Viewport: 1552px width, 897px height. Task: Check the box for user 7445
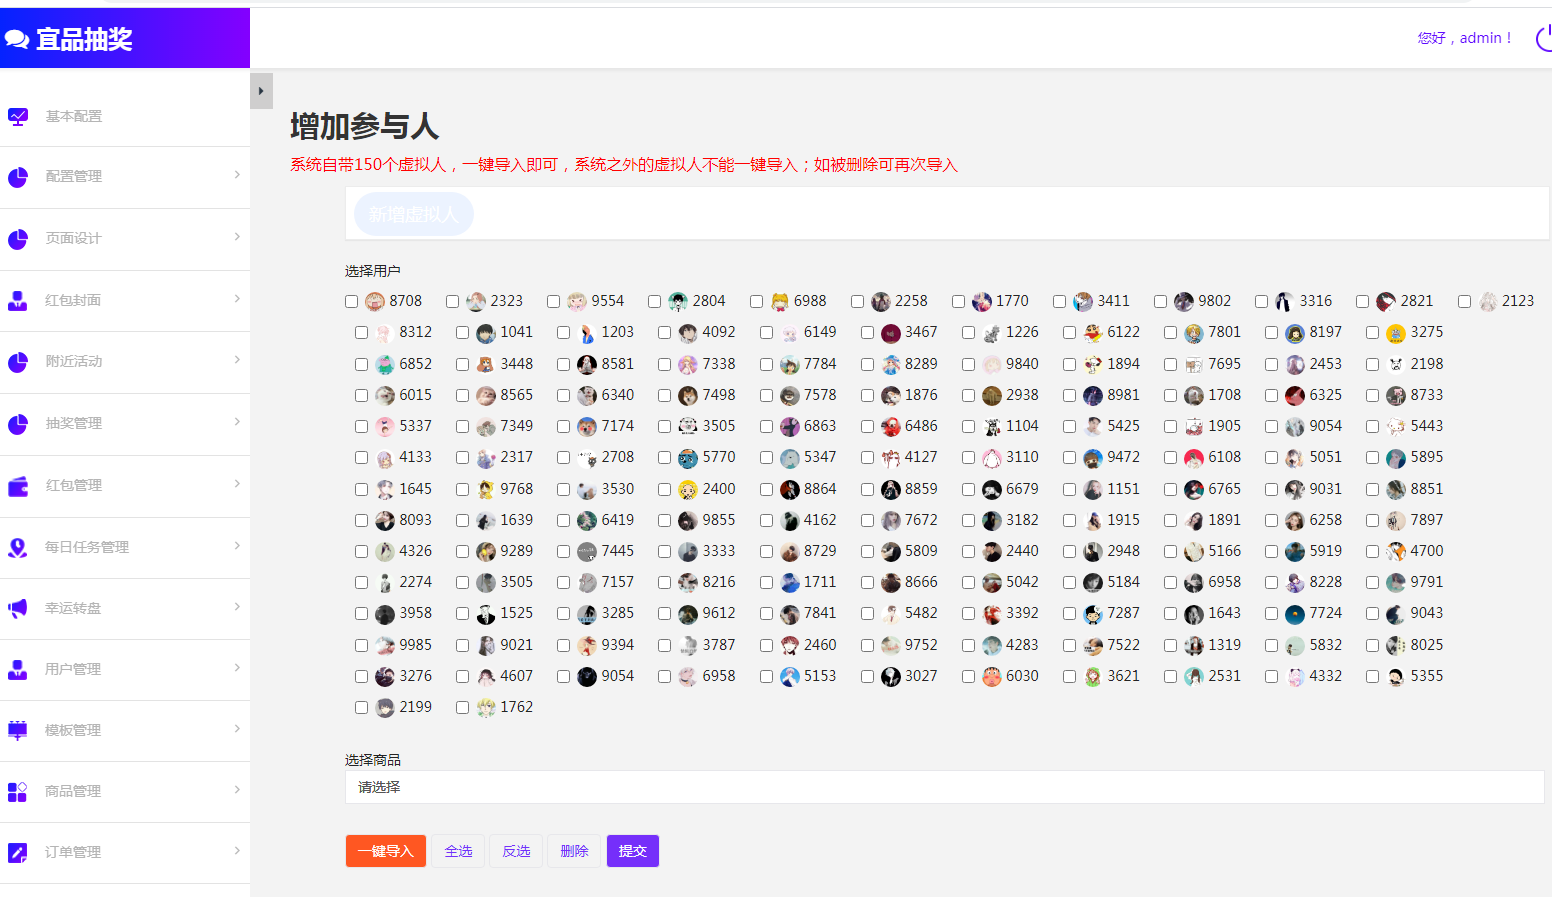click(563, 552)
